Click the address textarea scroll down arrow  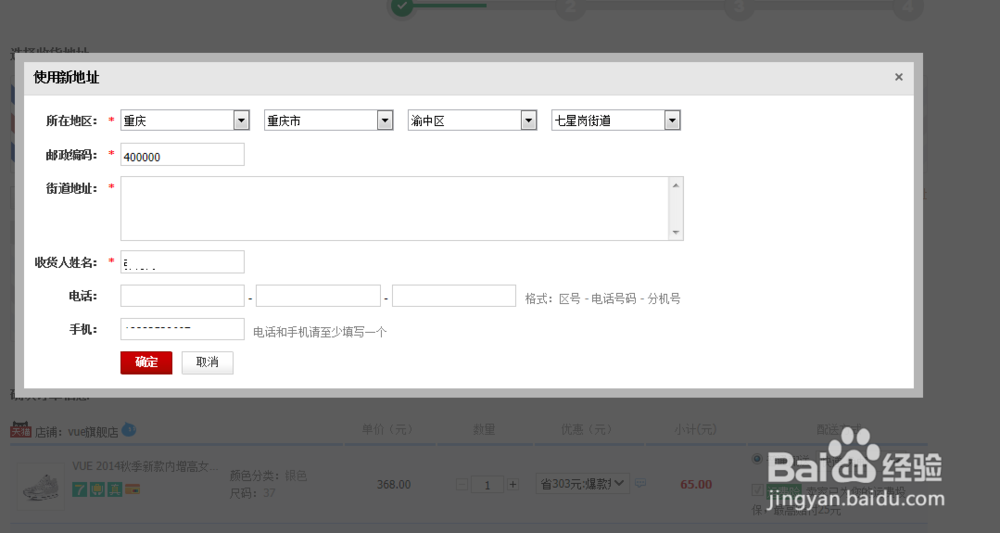[x=676, y=232]
